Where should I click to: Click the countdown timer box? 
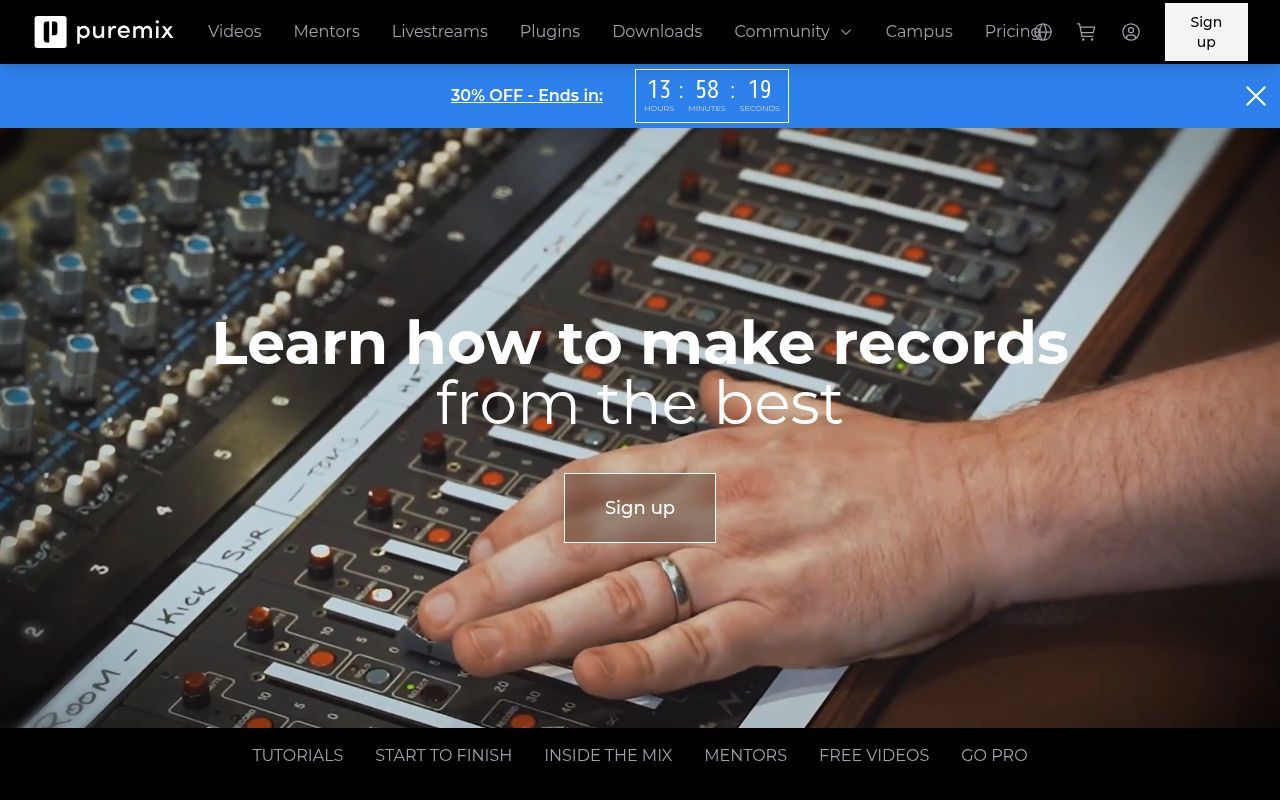(712, 96)
